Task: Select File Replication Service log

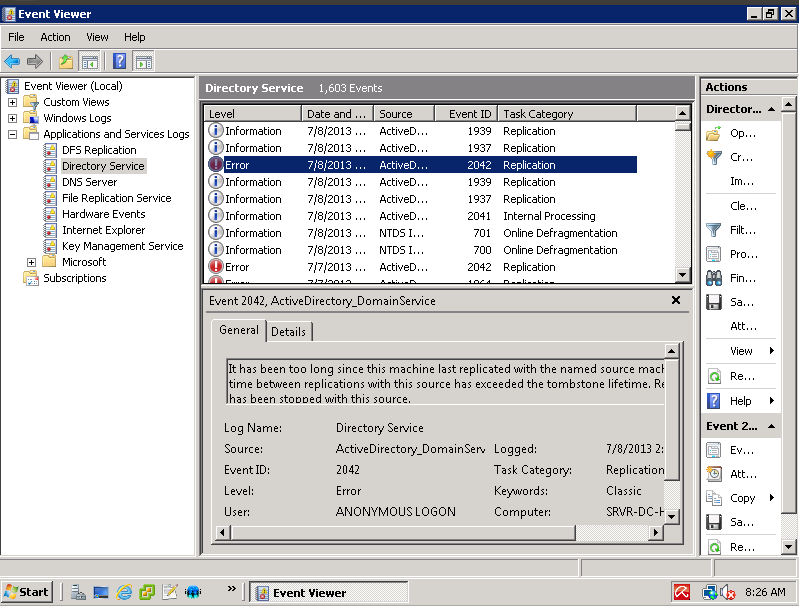Action: point(117,198)
